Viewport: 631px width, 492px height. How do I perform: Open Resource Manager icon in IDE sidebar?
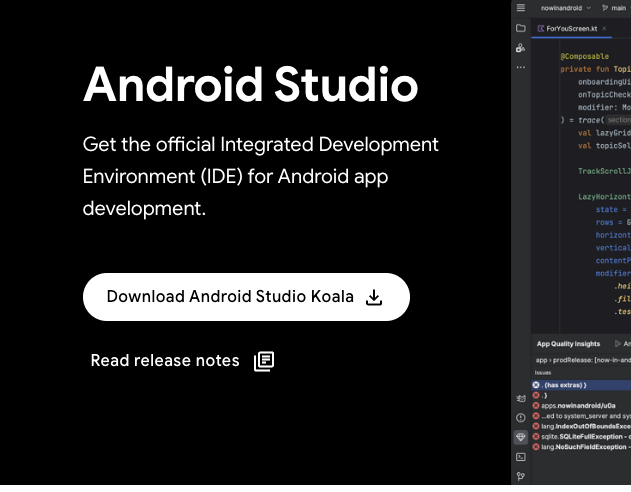pyautogui.click(x=520, y=48)
